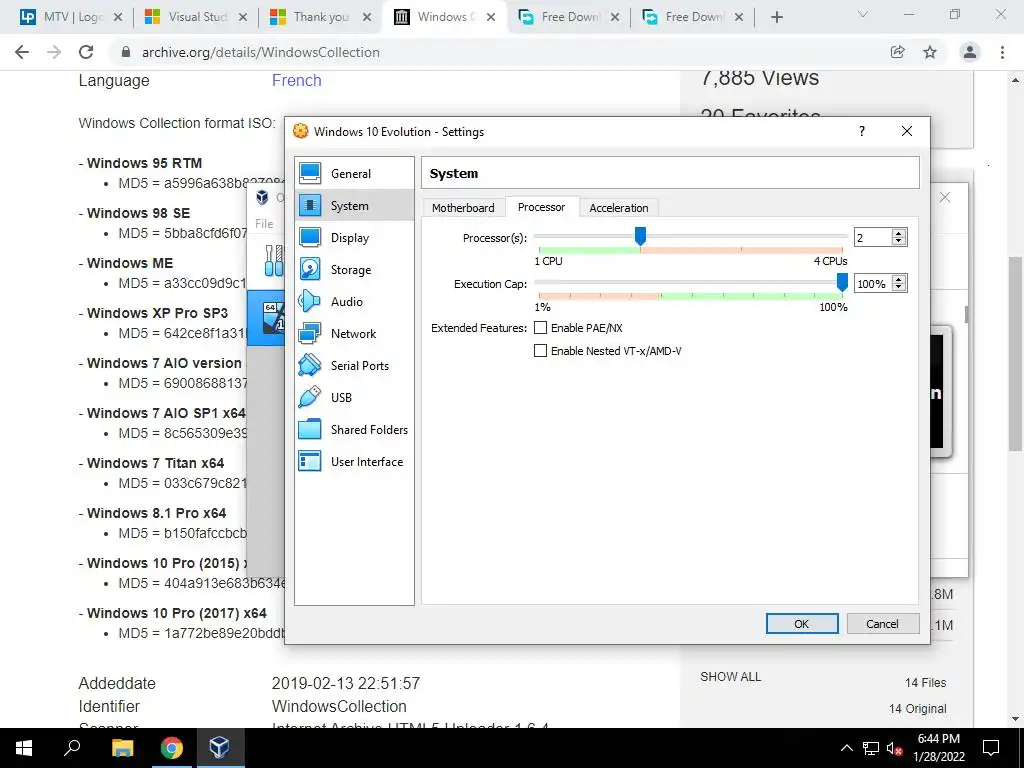This screenshot has width=1024, height=768.
Task: Open the Audio speaker icon
Action: coord(310,301)
